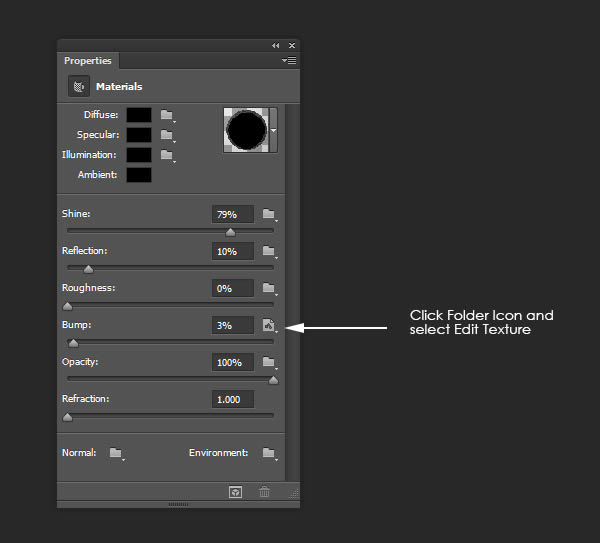Click the panel resize grip at bottom corner
Screen dimensions: 600x543
[293, 494]
